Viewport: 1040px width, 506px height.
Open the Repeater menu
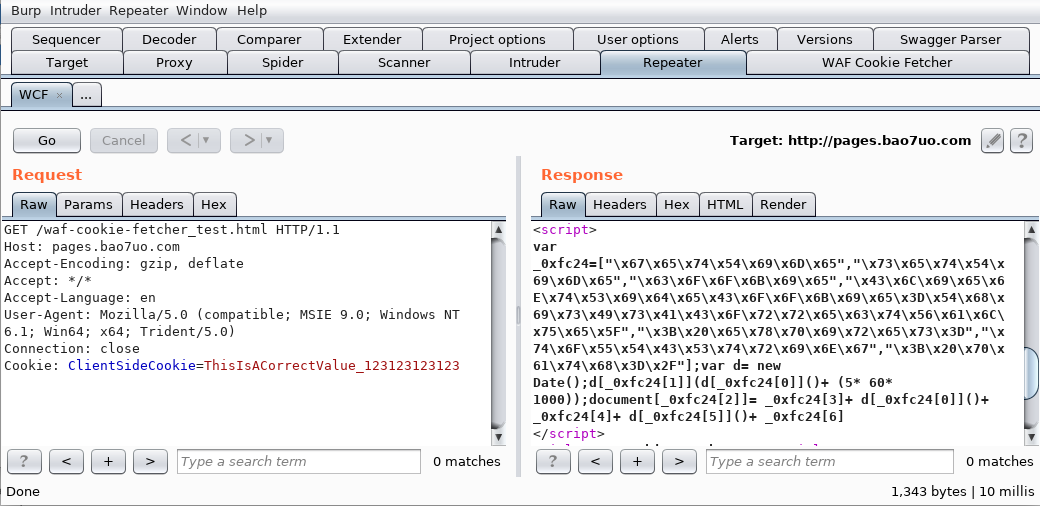coord(139,11)
